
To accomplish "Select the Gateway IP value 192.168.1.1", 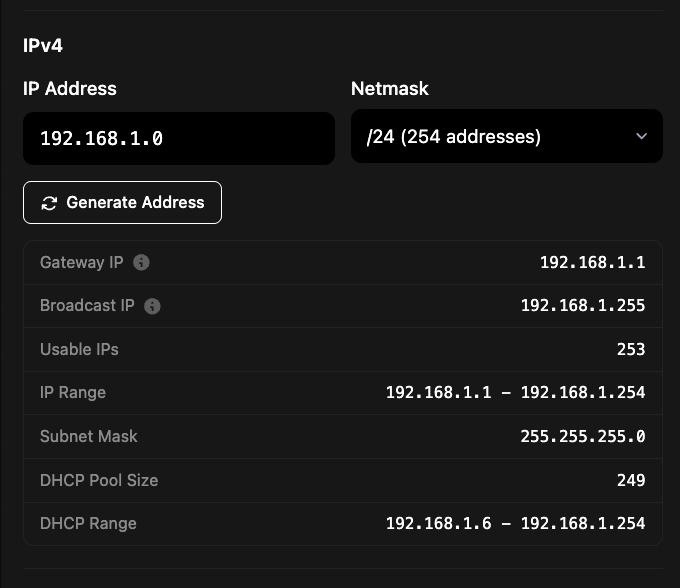I will click(592, 263).
